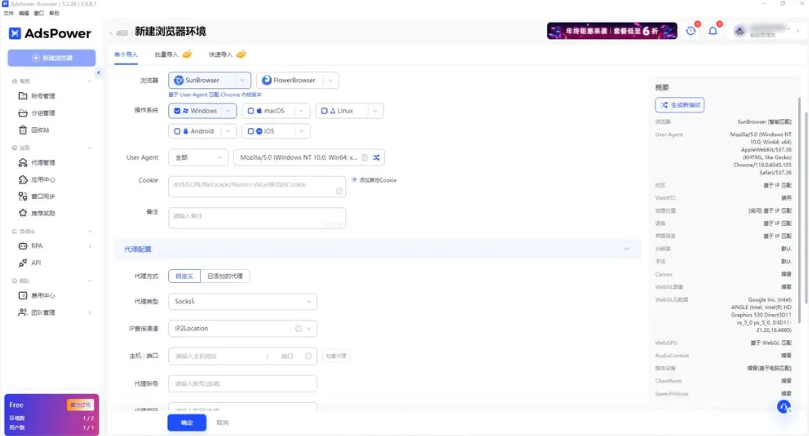This screenshot has width=809, height=436.
Task: Enable the Linux operating system checkbox
Action: (x=325, y=111)
